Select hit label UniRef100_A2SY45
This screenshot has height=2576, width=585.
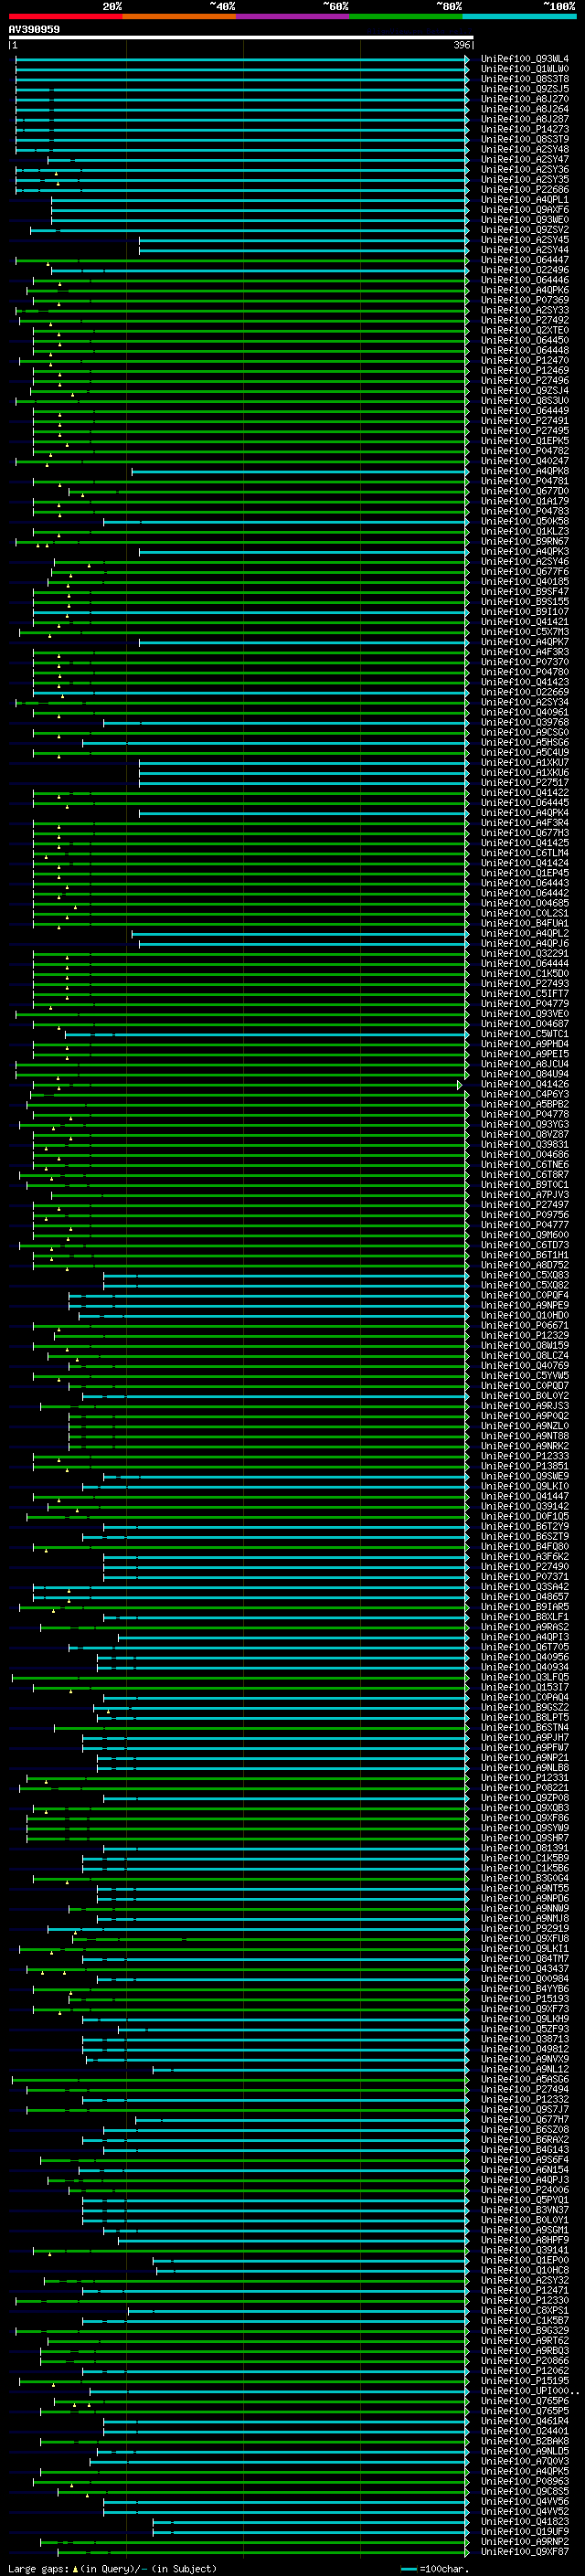525,240
